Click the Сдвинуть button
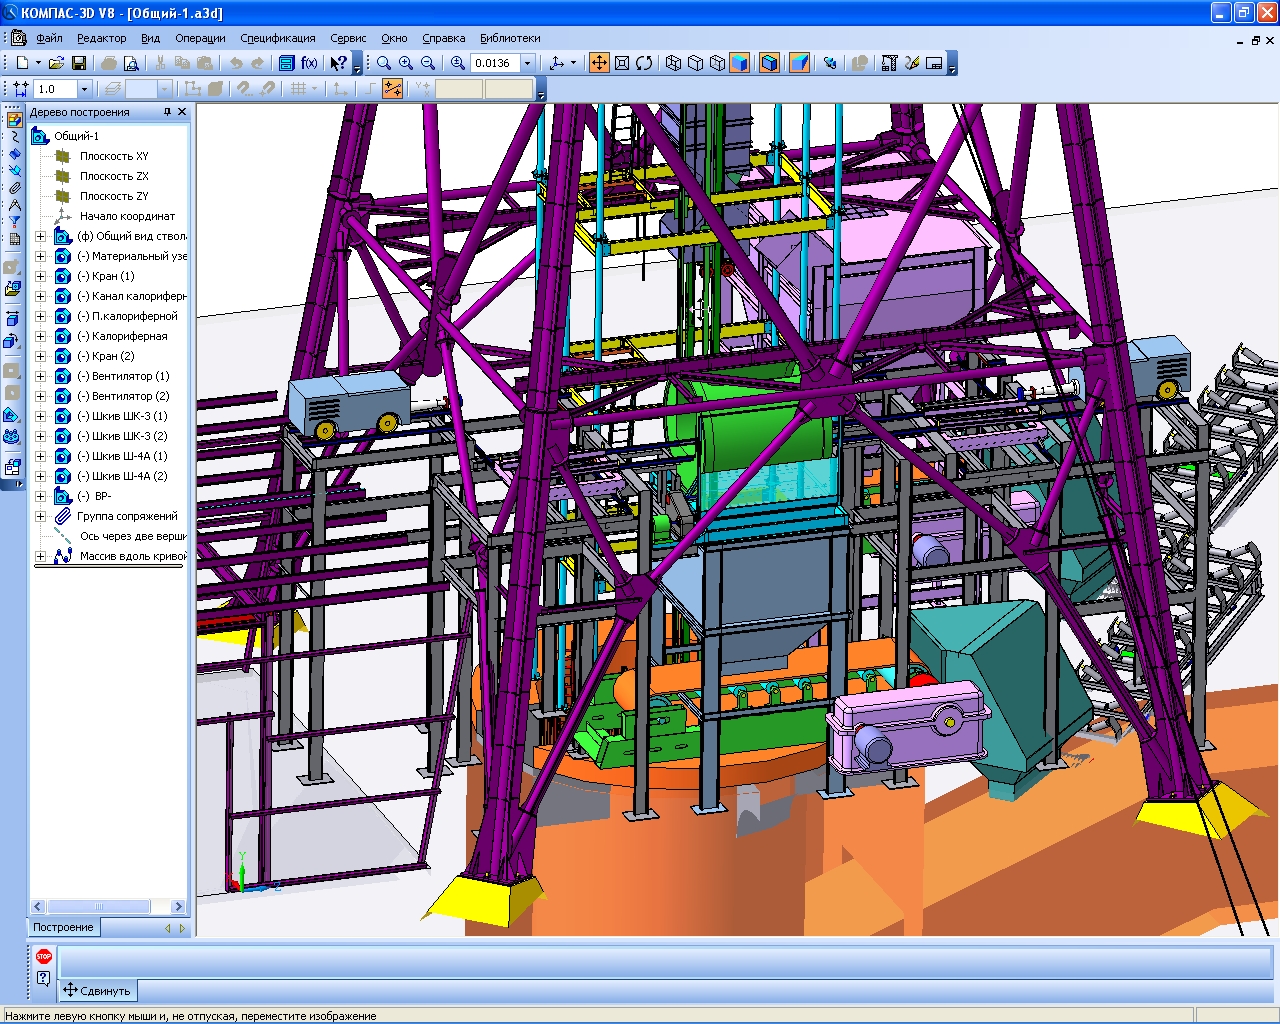1280x1024 pixels. click(97, 991)
